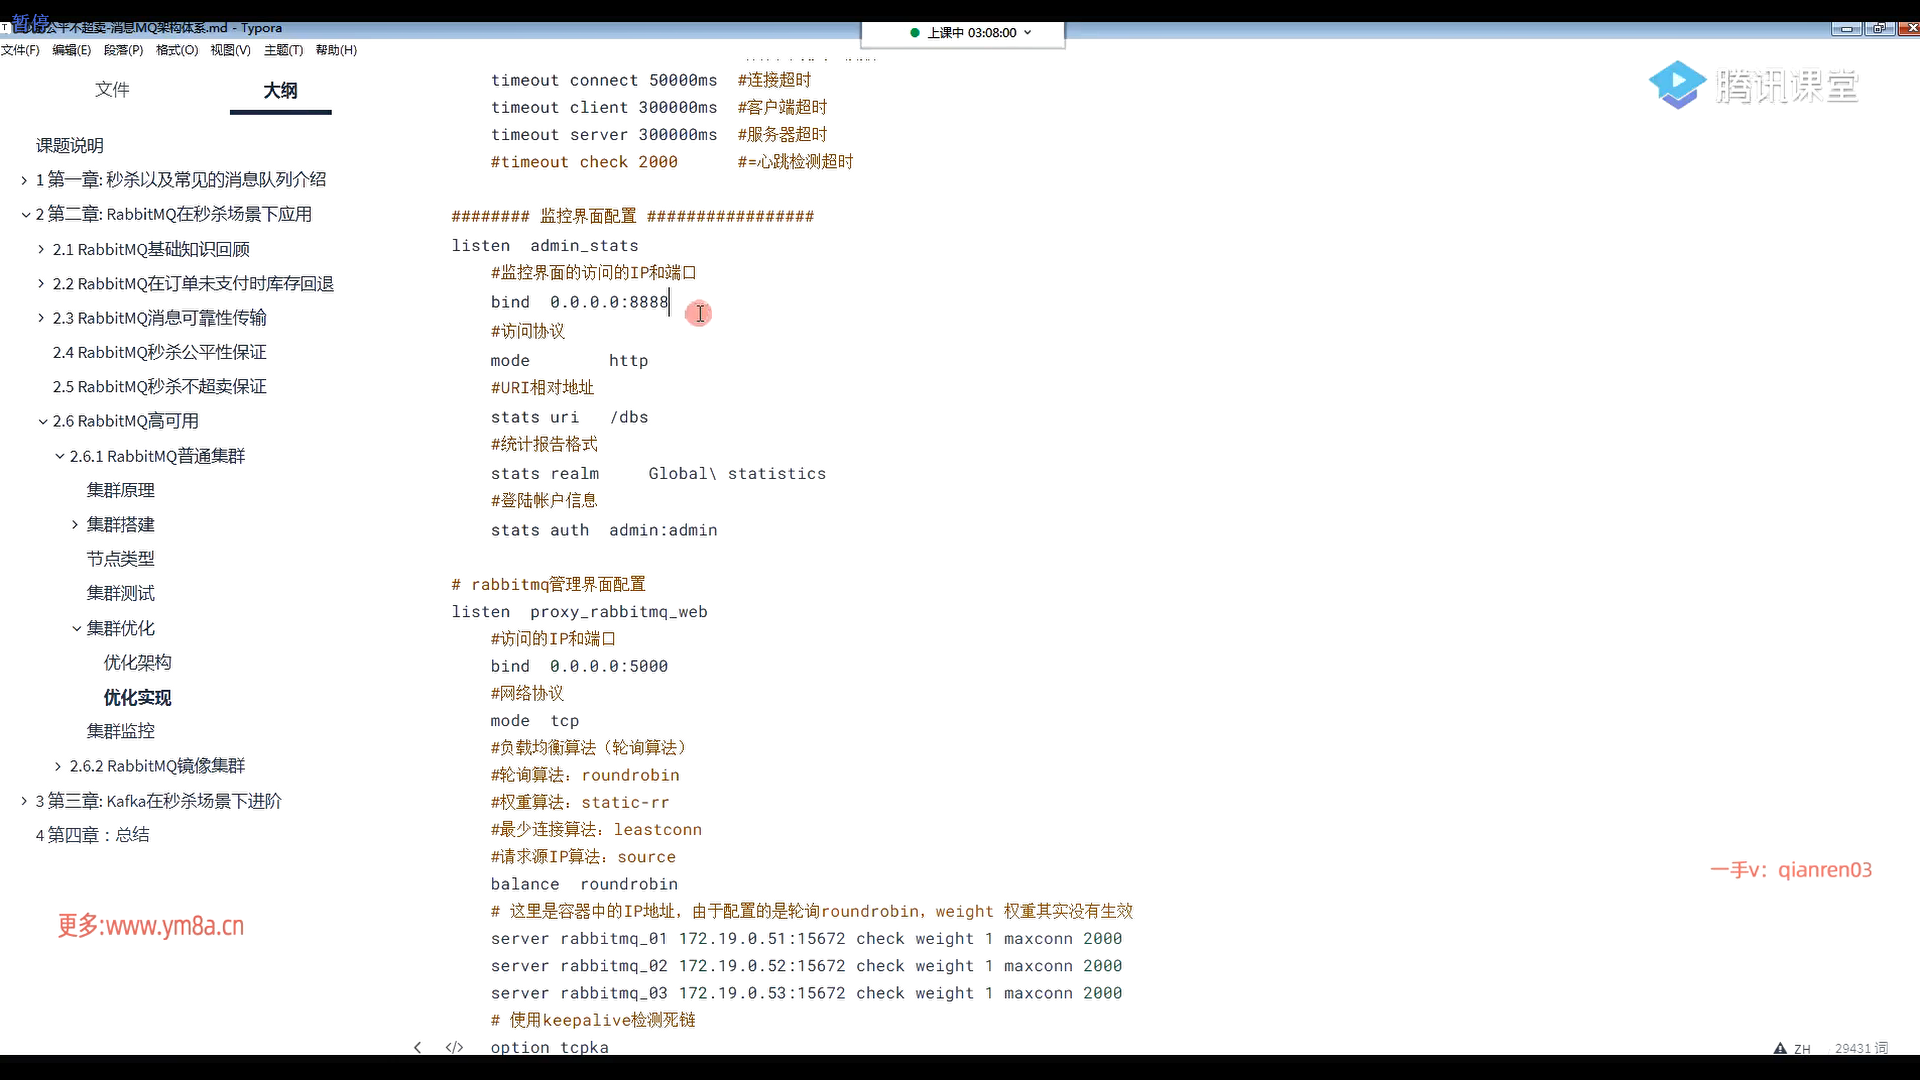Switch to the 大纲 outline tab

tap(280, 91)
